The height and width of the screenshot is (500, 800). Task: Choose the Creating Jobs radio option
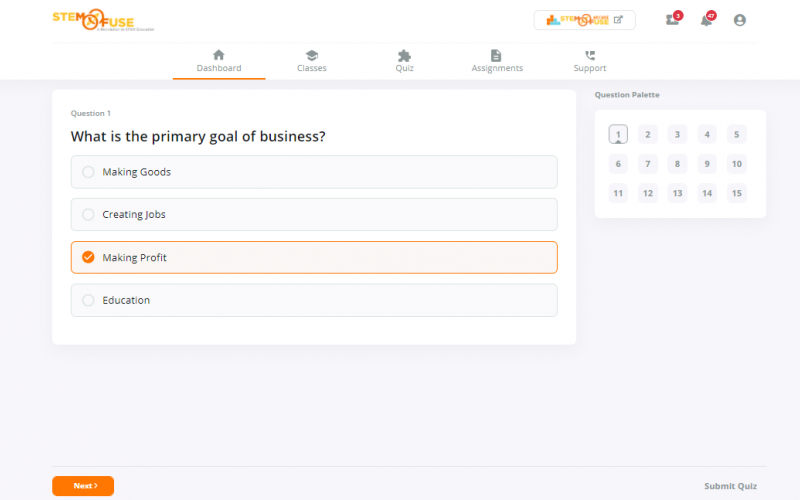click(88, 215)
